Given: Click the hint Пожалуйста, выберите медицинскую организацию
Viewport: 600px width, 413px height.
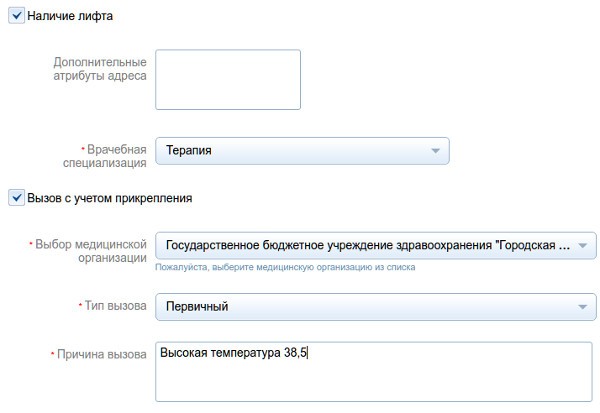Looking at the screenshot, I should pyautogui.click(x=285, y=267).
